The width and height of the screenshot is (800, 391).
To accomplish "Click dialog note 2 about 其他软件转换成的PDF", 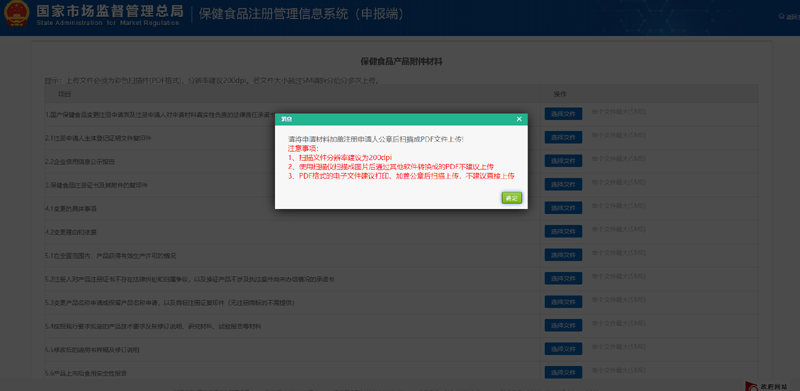I will (391, 166).
